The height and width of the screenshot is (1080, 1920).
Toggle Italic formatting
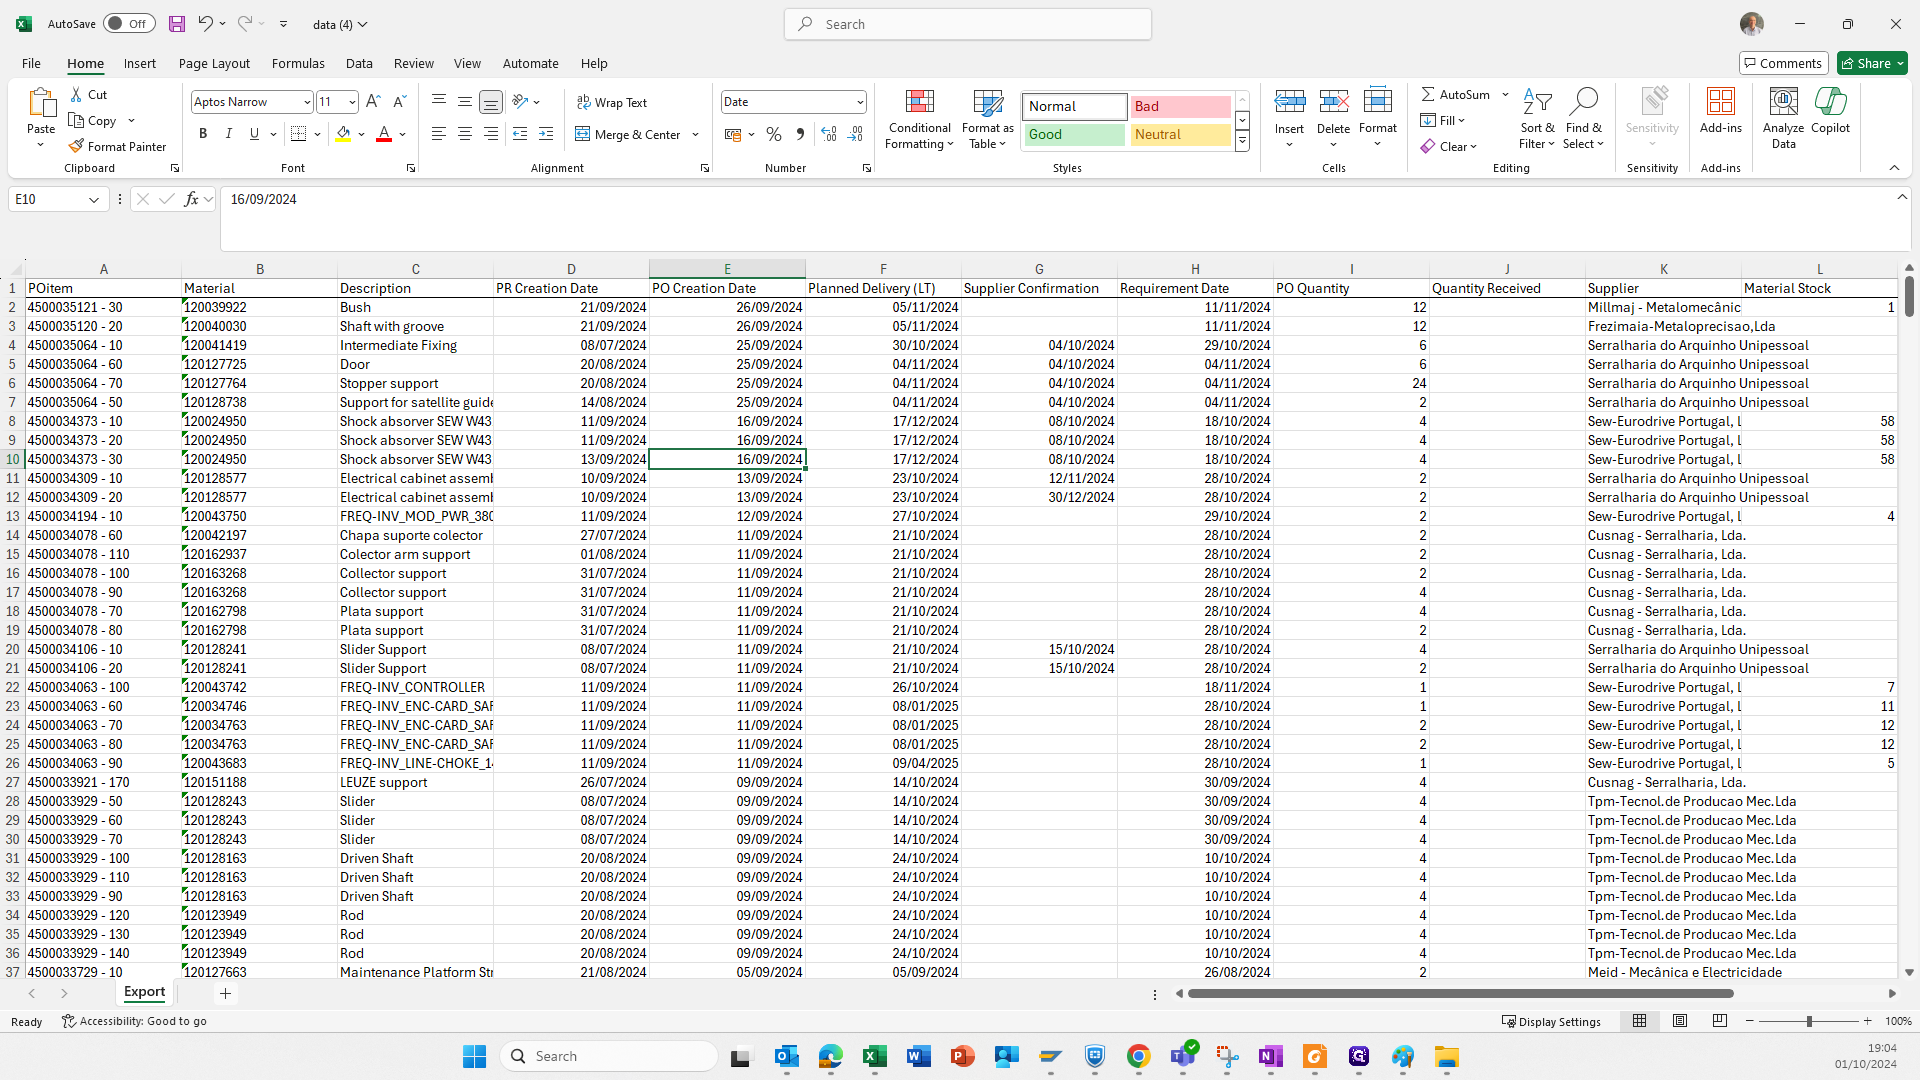pos(229,134)
